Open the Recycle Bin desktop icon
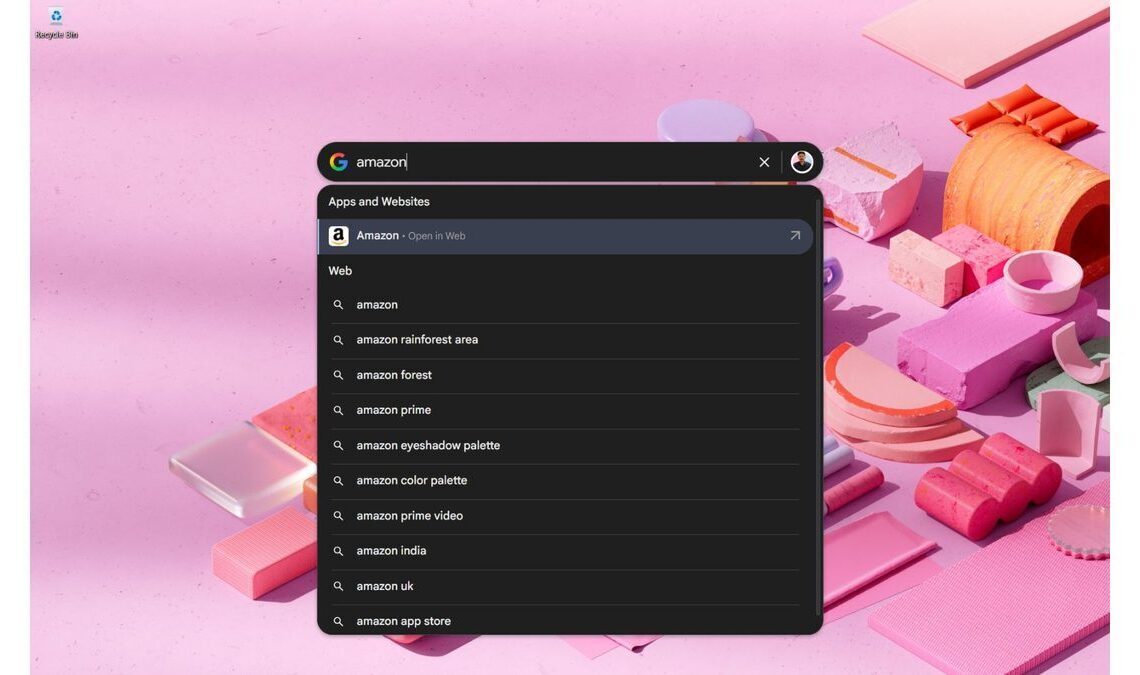The width and height of the screenshot is (1140, 675). 56,23
